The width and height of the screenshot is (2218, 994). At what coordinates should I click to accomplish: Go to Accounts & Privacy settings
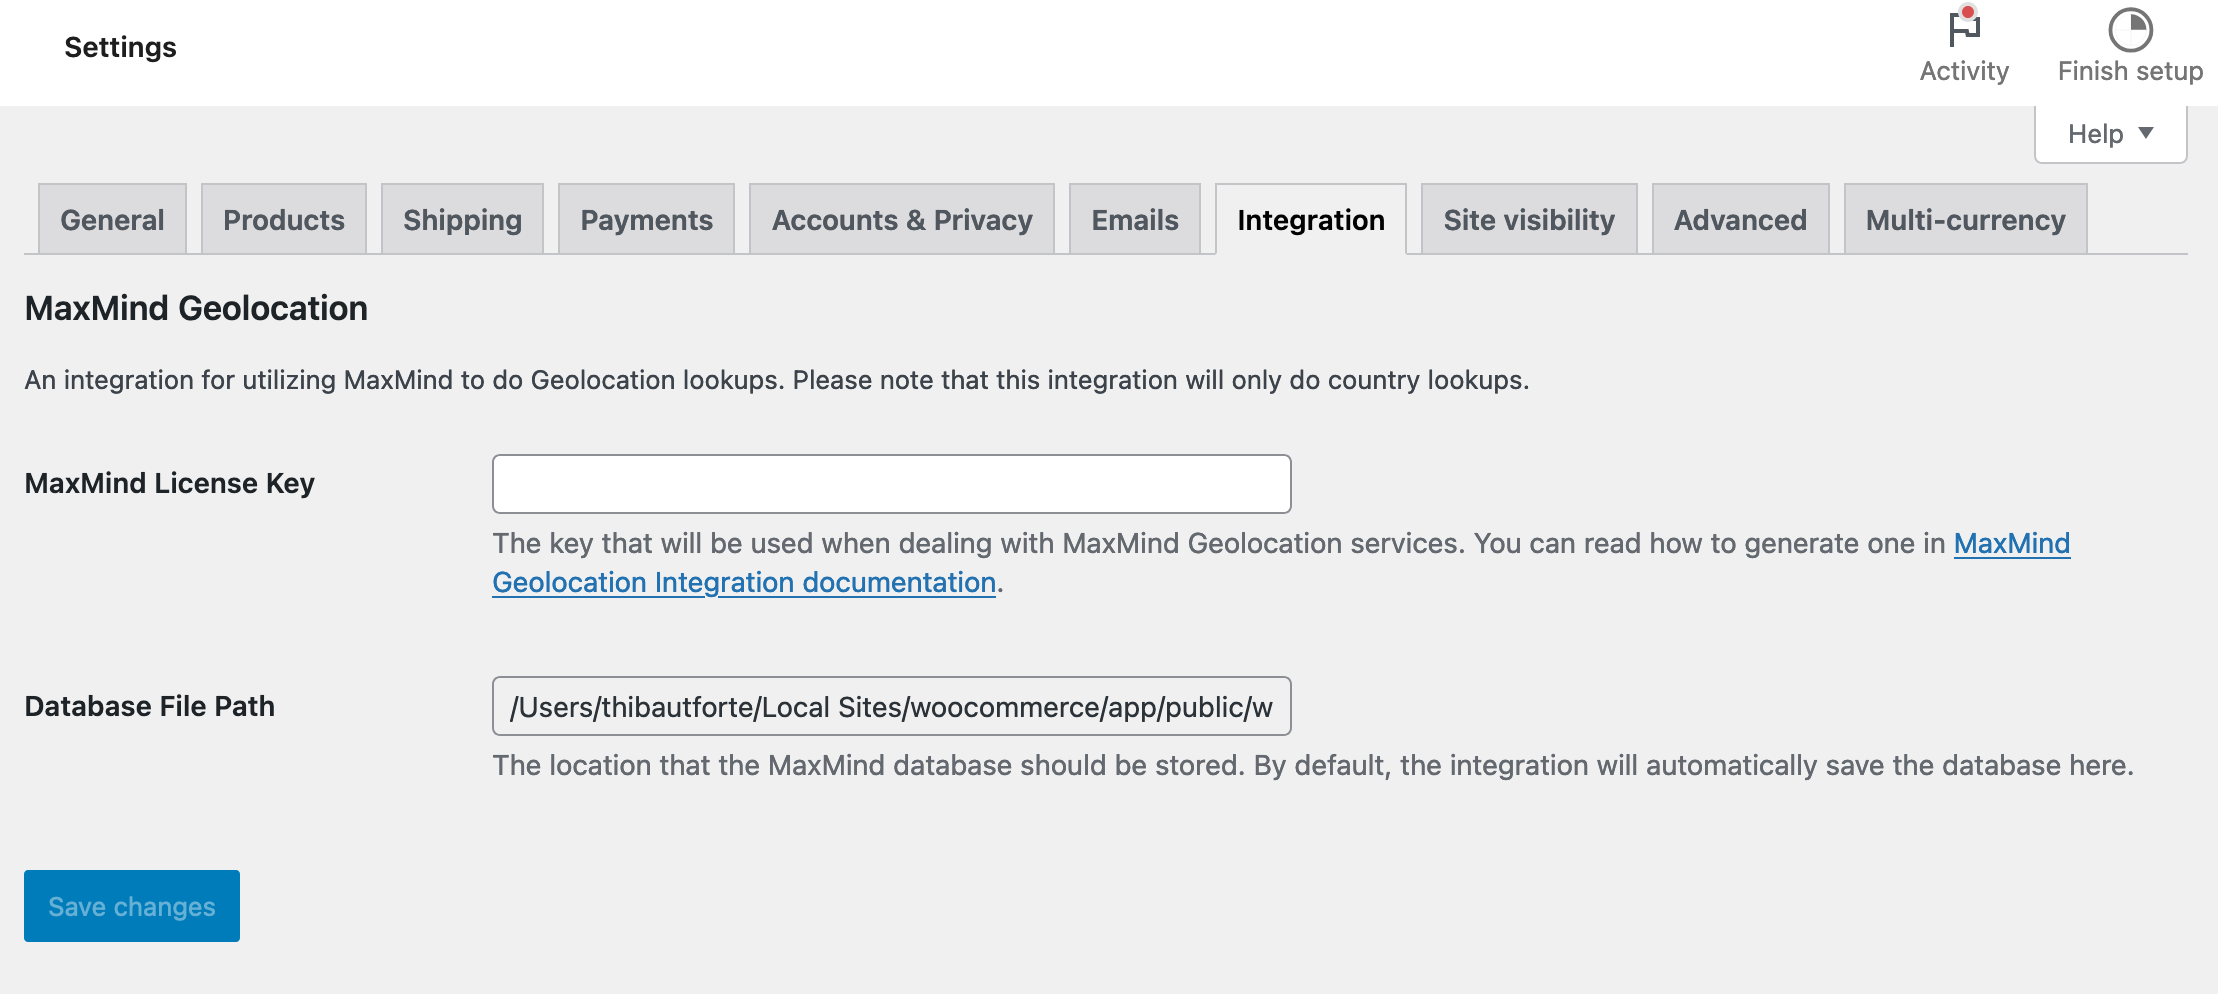click(x=901, y=219)
